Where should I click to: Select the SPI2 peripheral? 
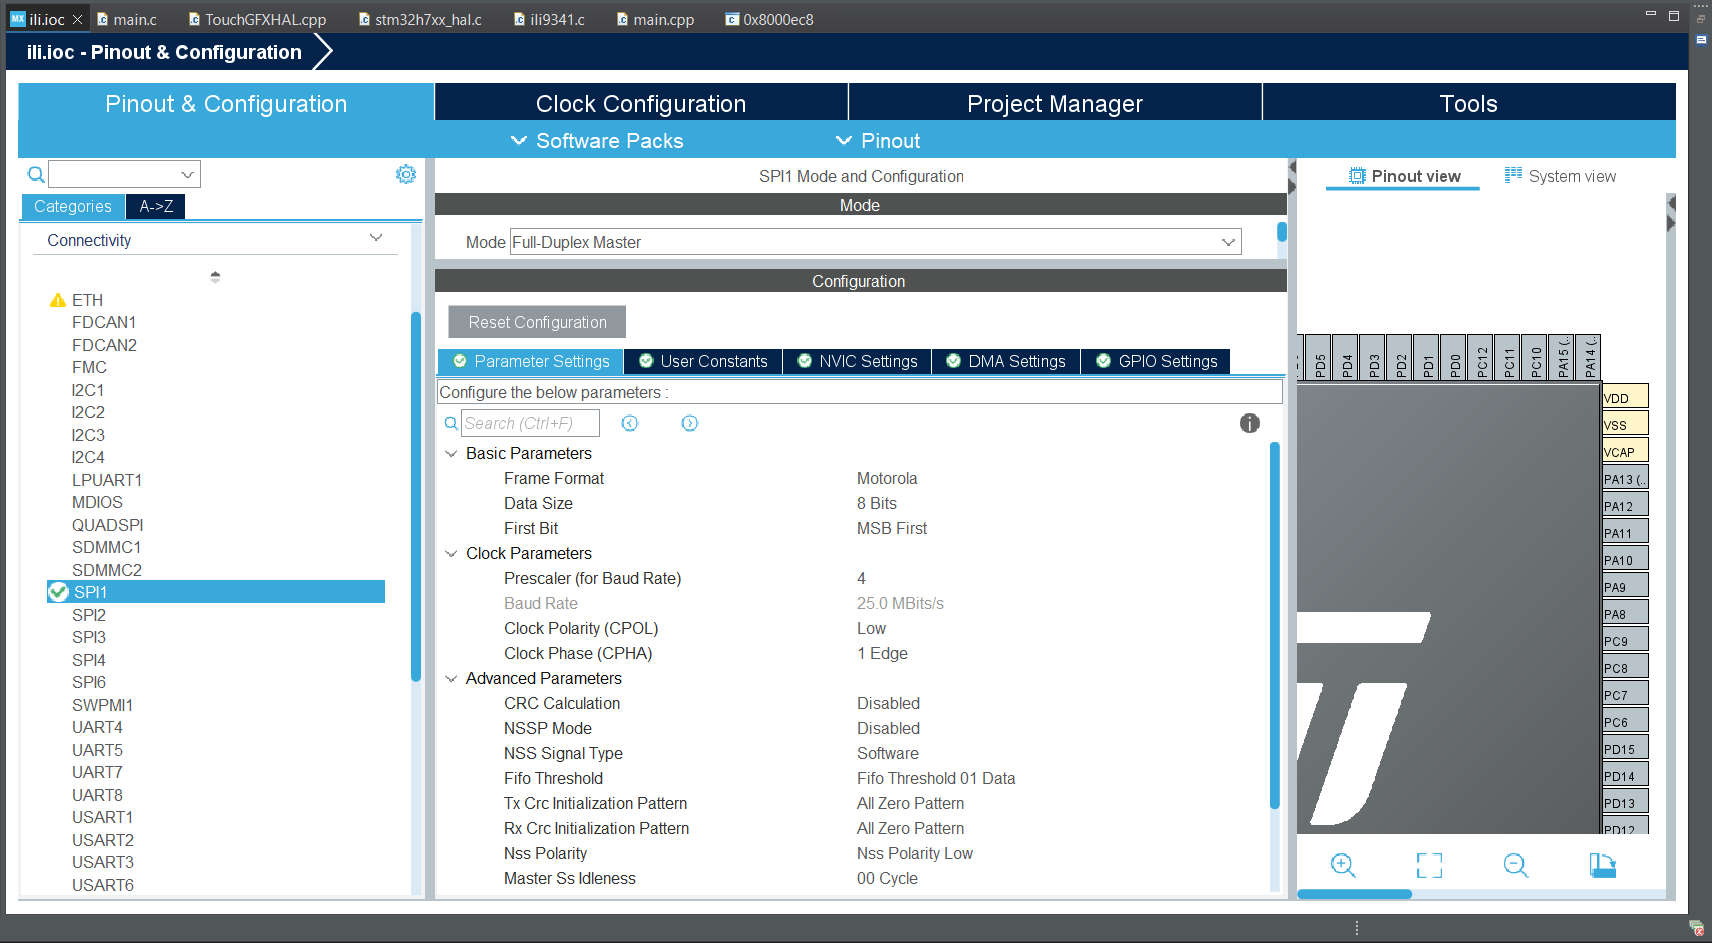pyautogui.click(x=89, y=614)
